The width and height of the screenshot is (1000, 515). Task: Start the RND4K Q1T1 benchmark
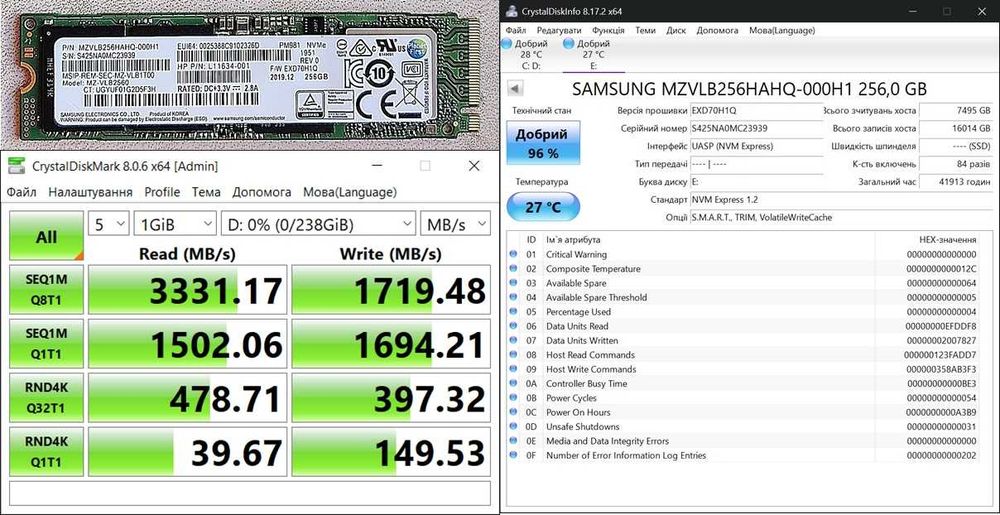[47, 451]
